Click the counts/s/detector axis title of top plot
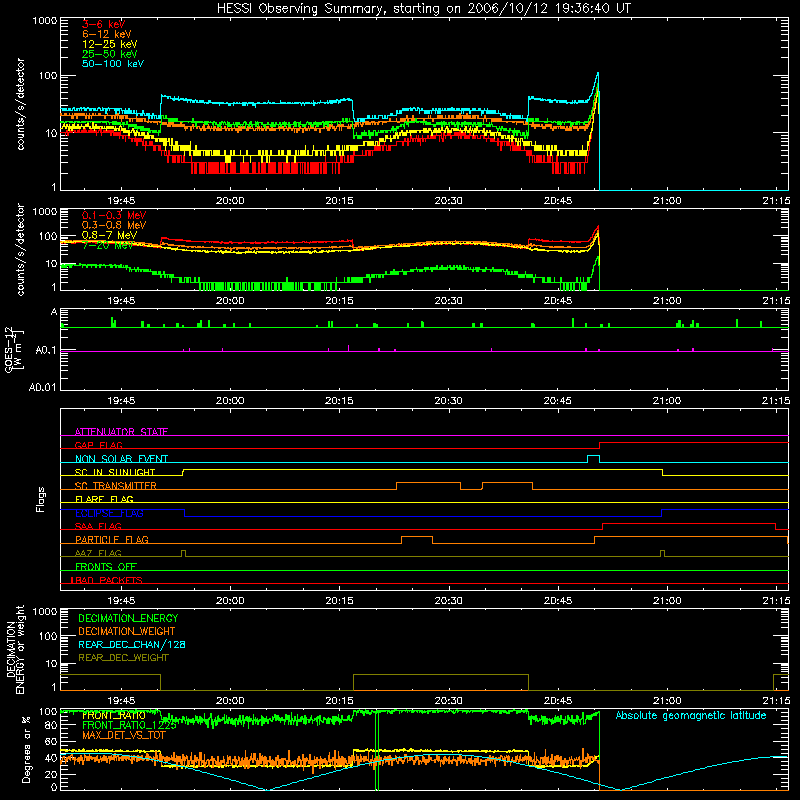The image size is (800, 800). coord(20,104)
